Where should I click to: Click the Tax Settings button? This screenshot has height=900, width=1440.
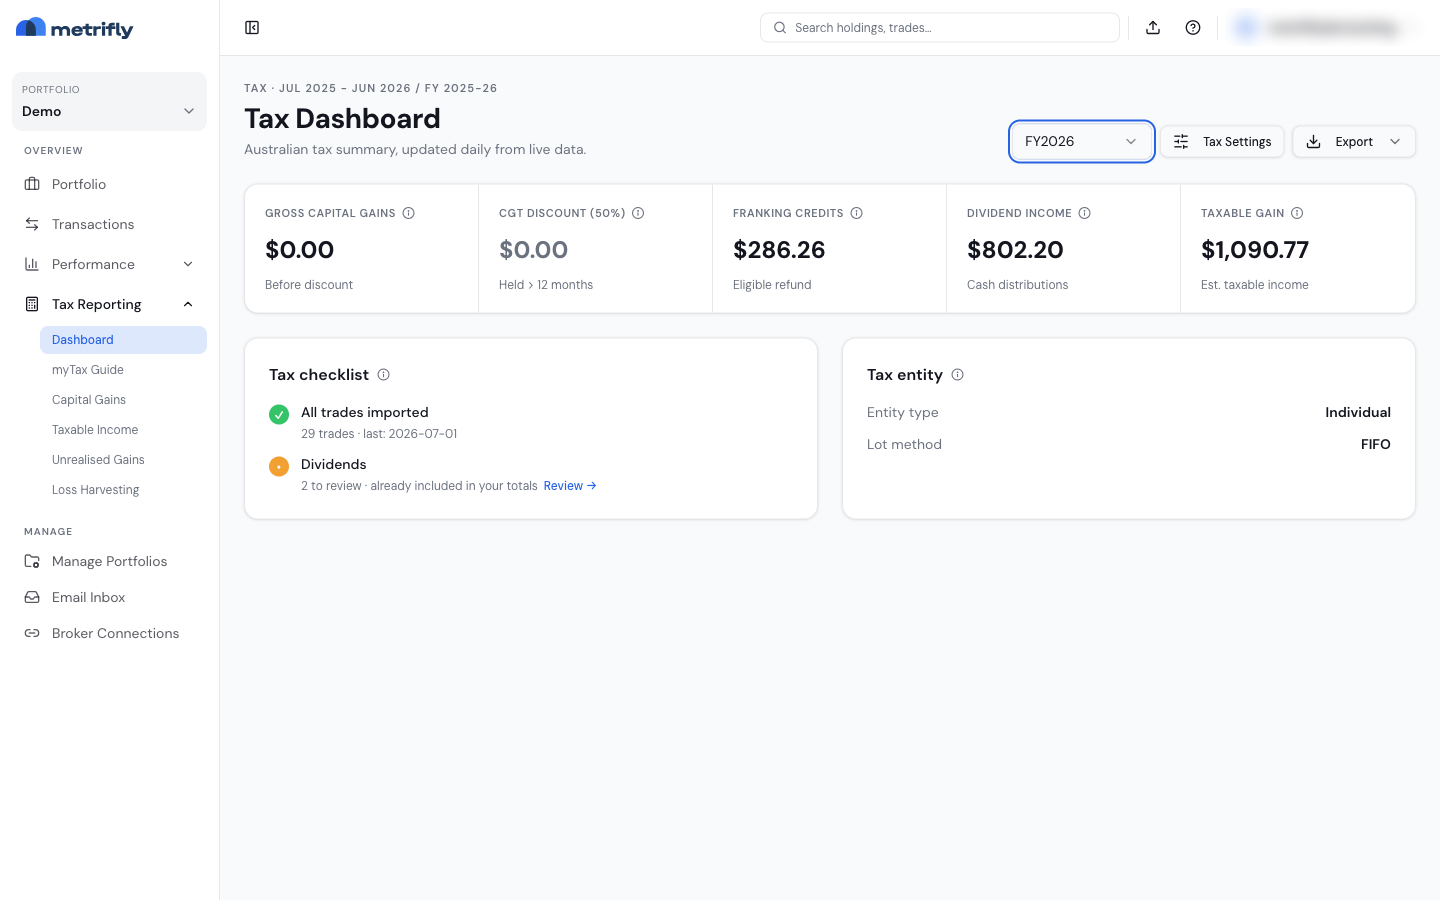(x=1222, y=142)
